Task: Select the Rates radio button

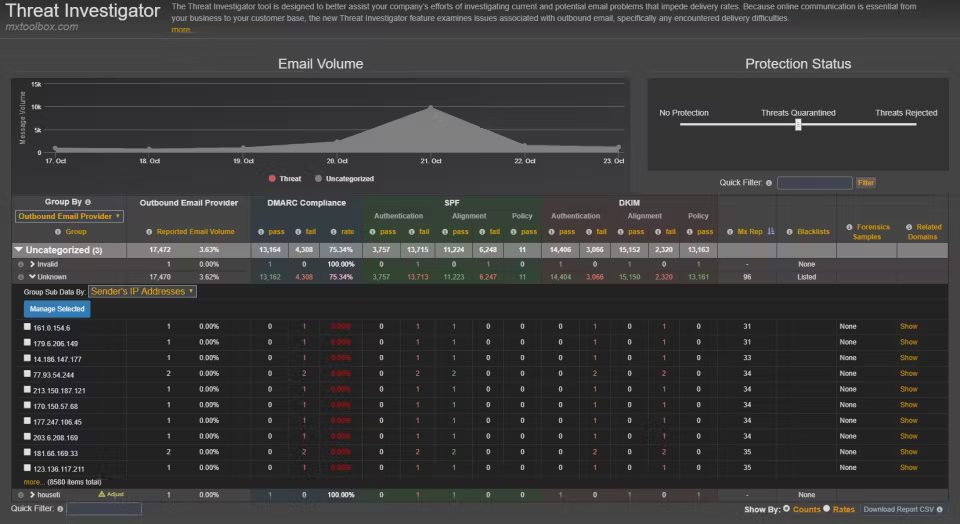Action: click(826, 509)
